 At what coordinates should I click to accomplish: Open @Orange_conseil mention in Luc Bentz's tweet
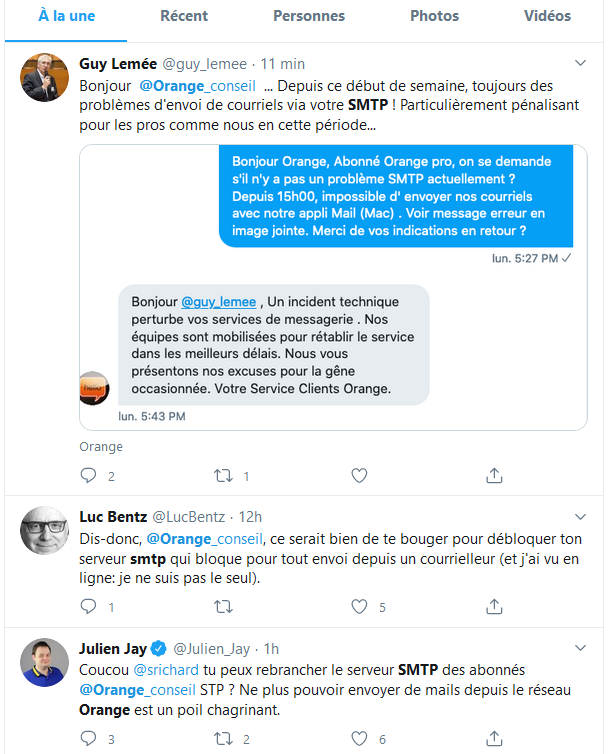[205, 539]
